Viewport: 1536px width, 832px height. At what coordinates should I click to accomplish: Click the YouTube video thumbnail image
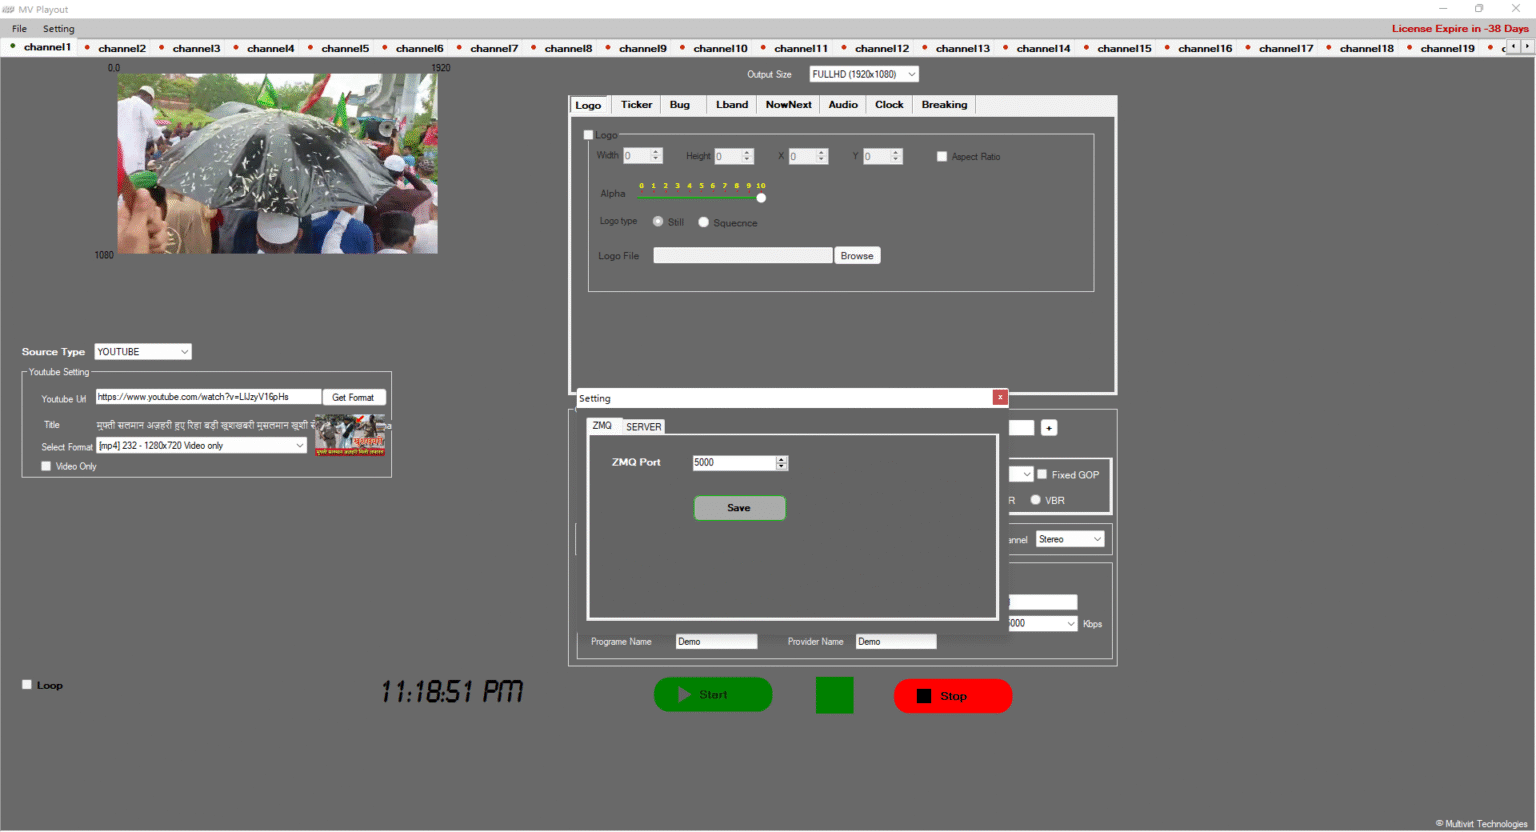[350, 436]
